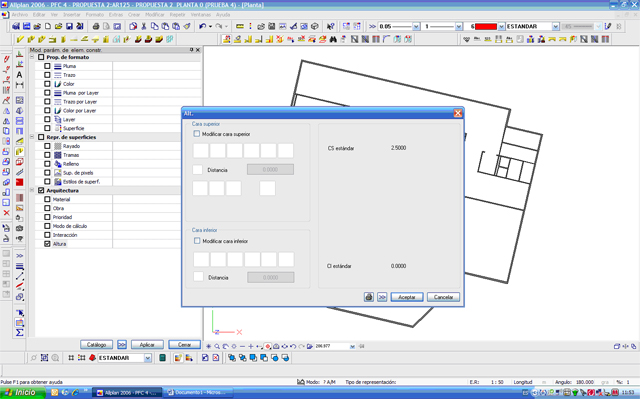
Task: Uncheck the Altura checkbox
Action: [x=47, y=244]
